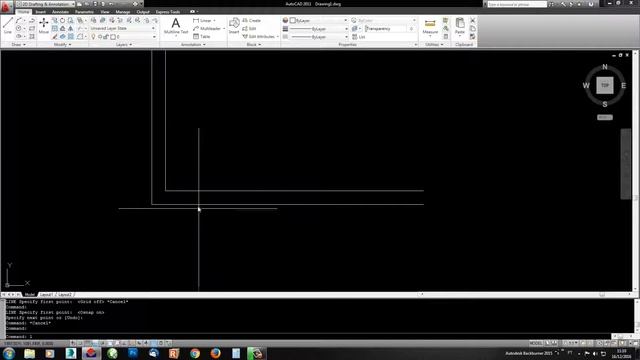640x360 pixels.
Task: Expand the Layers panel flyout
Action: coord(124,44)
